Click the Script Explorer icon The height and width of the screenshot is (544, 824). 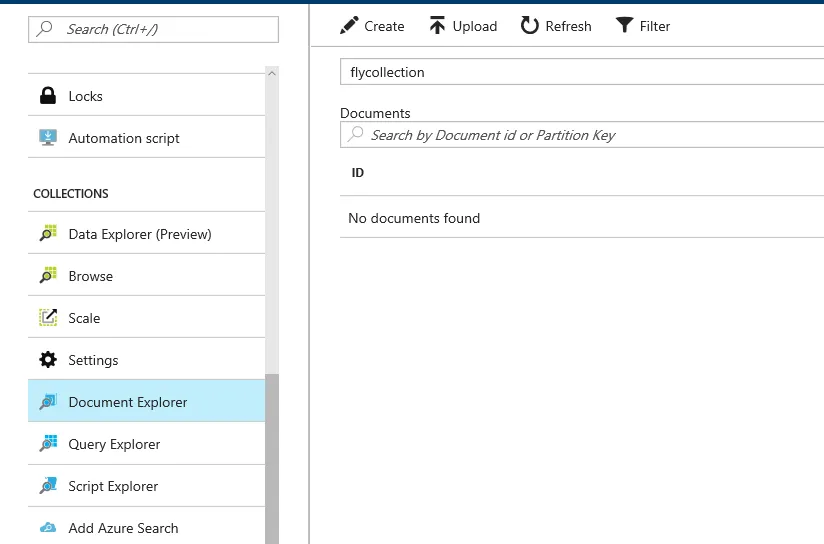pos(47,486)
